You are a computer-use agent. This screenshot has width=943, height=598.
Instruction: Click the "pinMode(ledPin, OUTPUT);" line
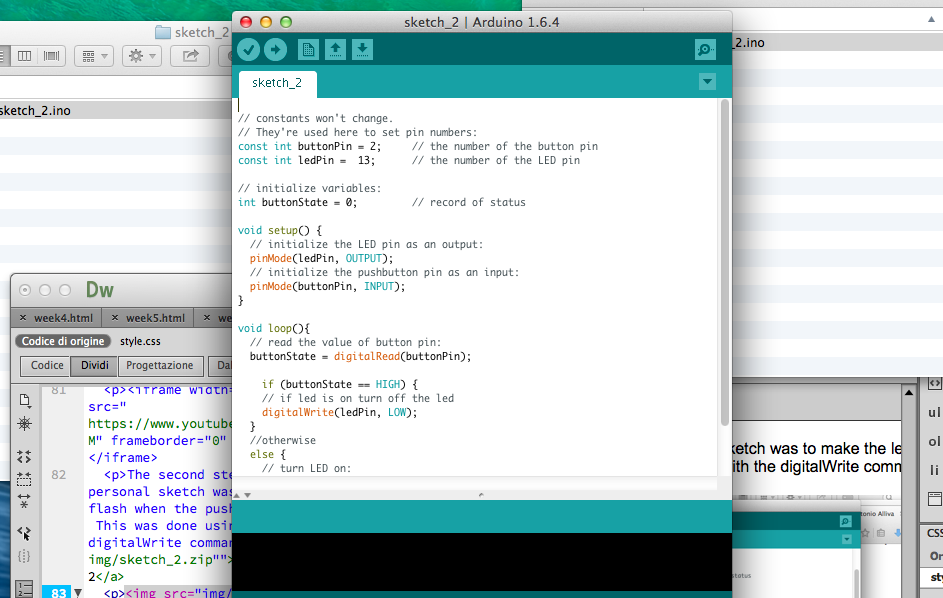(321, 259)
